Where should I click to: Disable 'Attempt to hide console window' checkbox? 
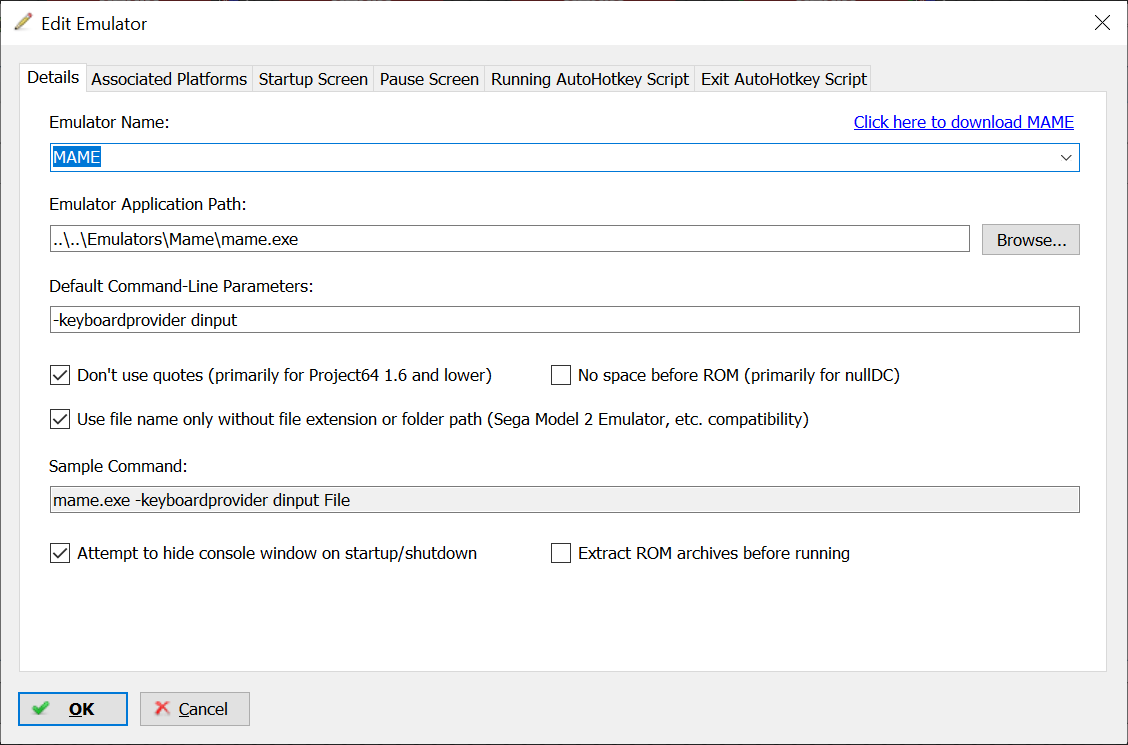point(60,553)
